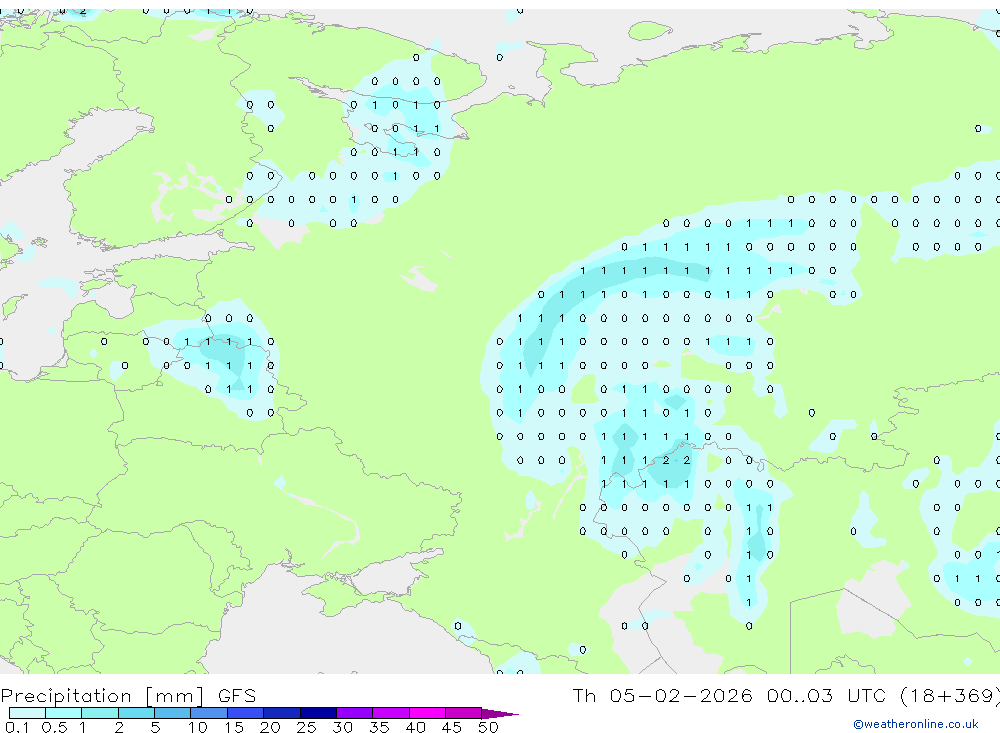
Task: Click the 'Precipitation [mm] GFS' title text
Action: pyautogui.click(x=128, y=696)
